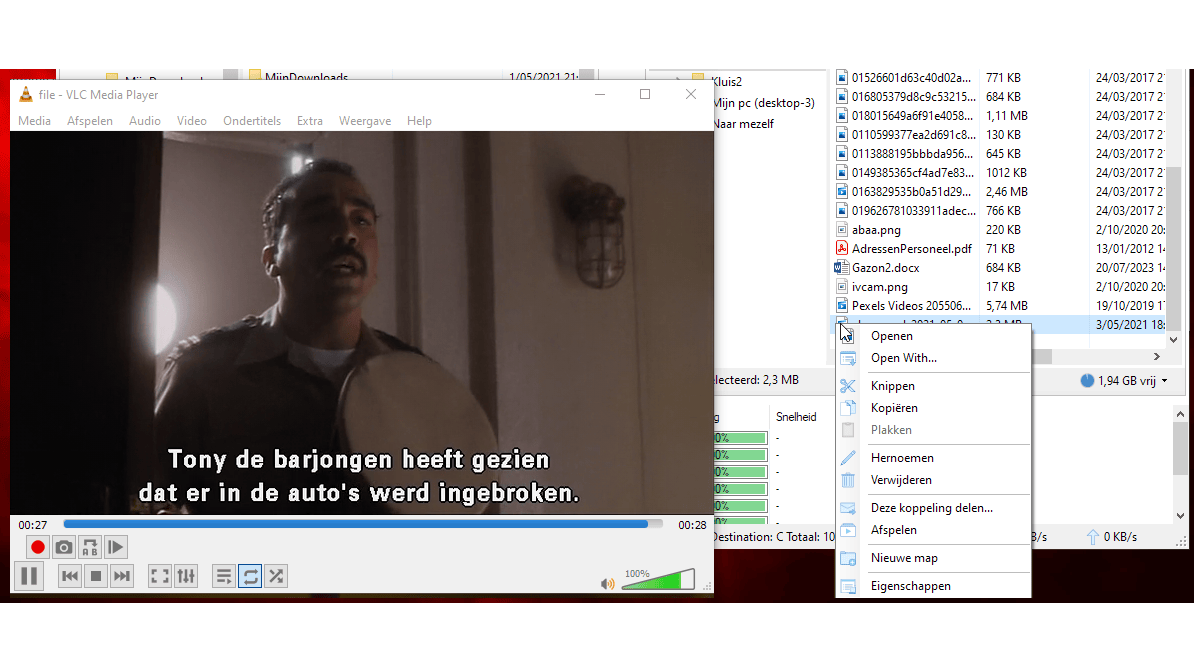The width and height of the screenshot is (1194, 672).
Task: Pause the video playback
Action: 29,576
